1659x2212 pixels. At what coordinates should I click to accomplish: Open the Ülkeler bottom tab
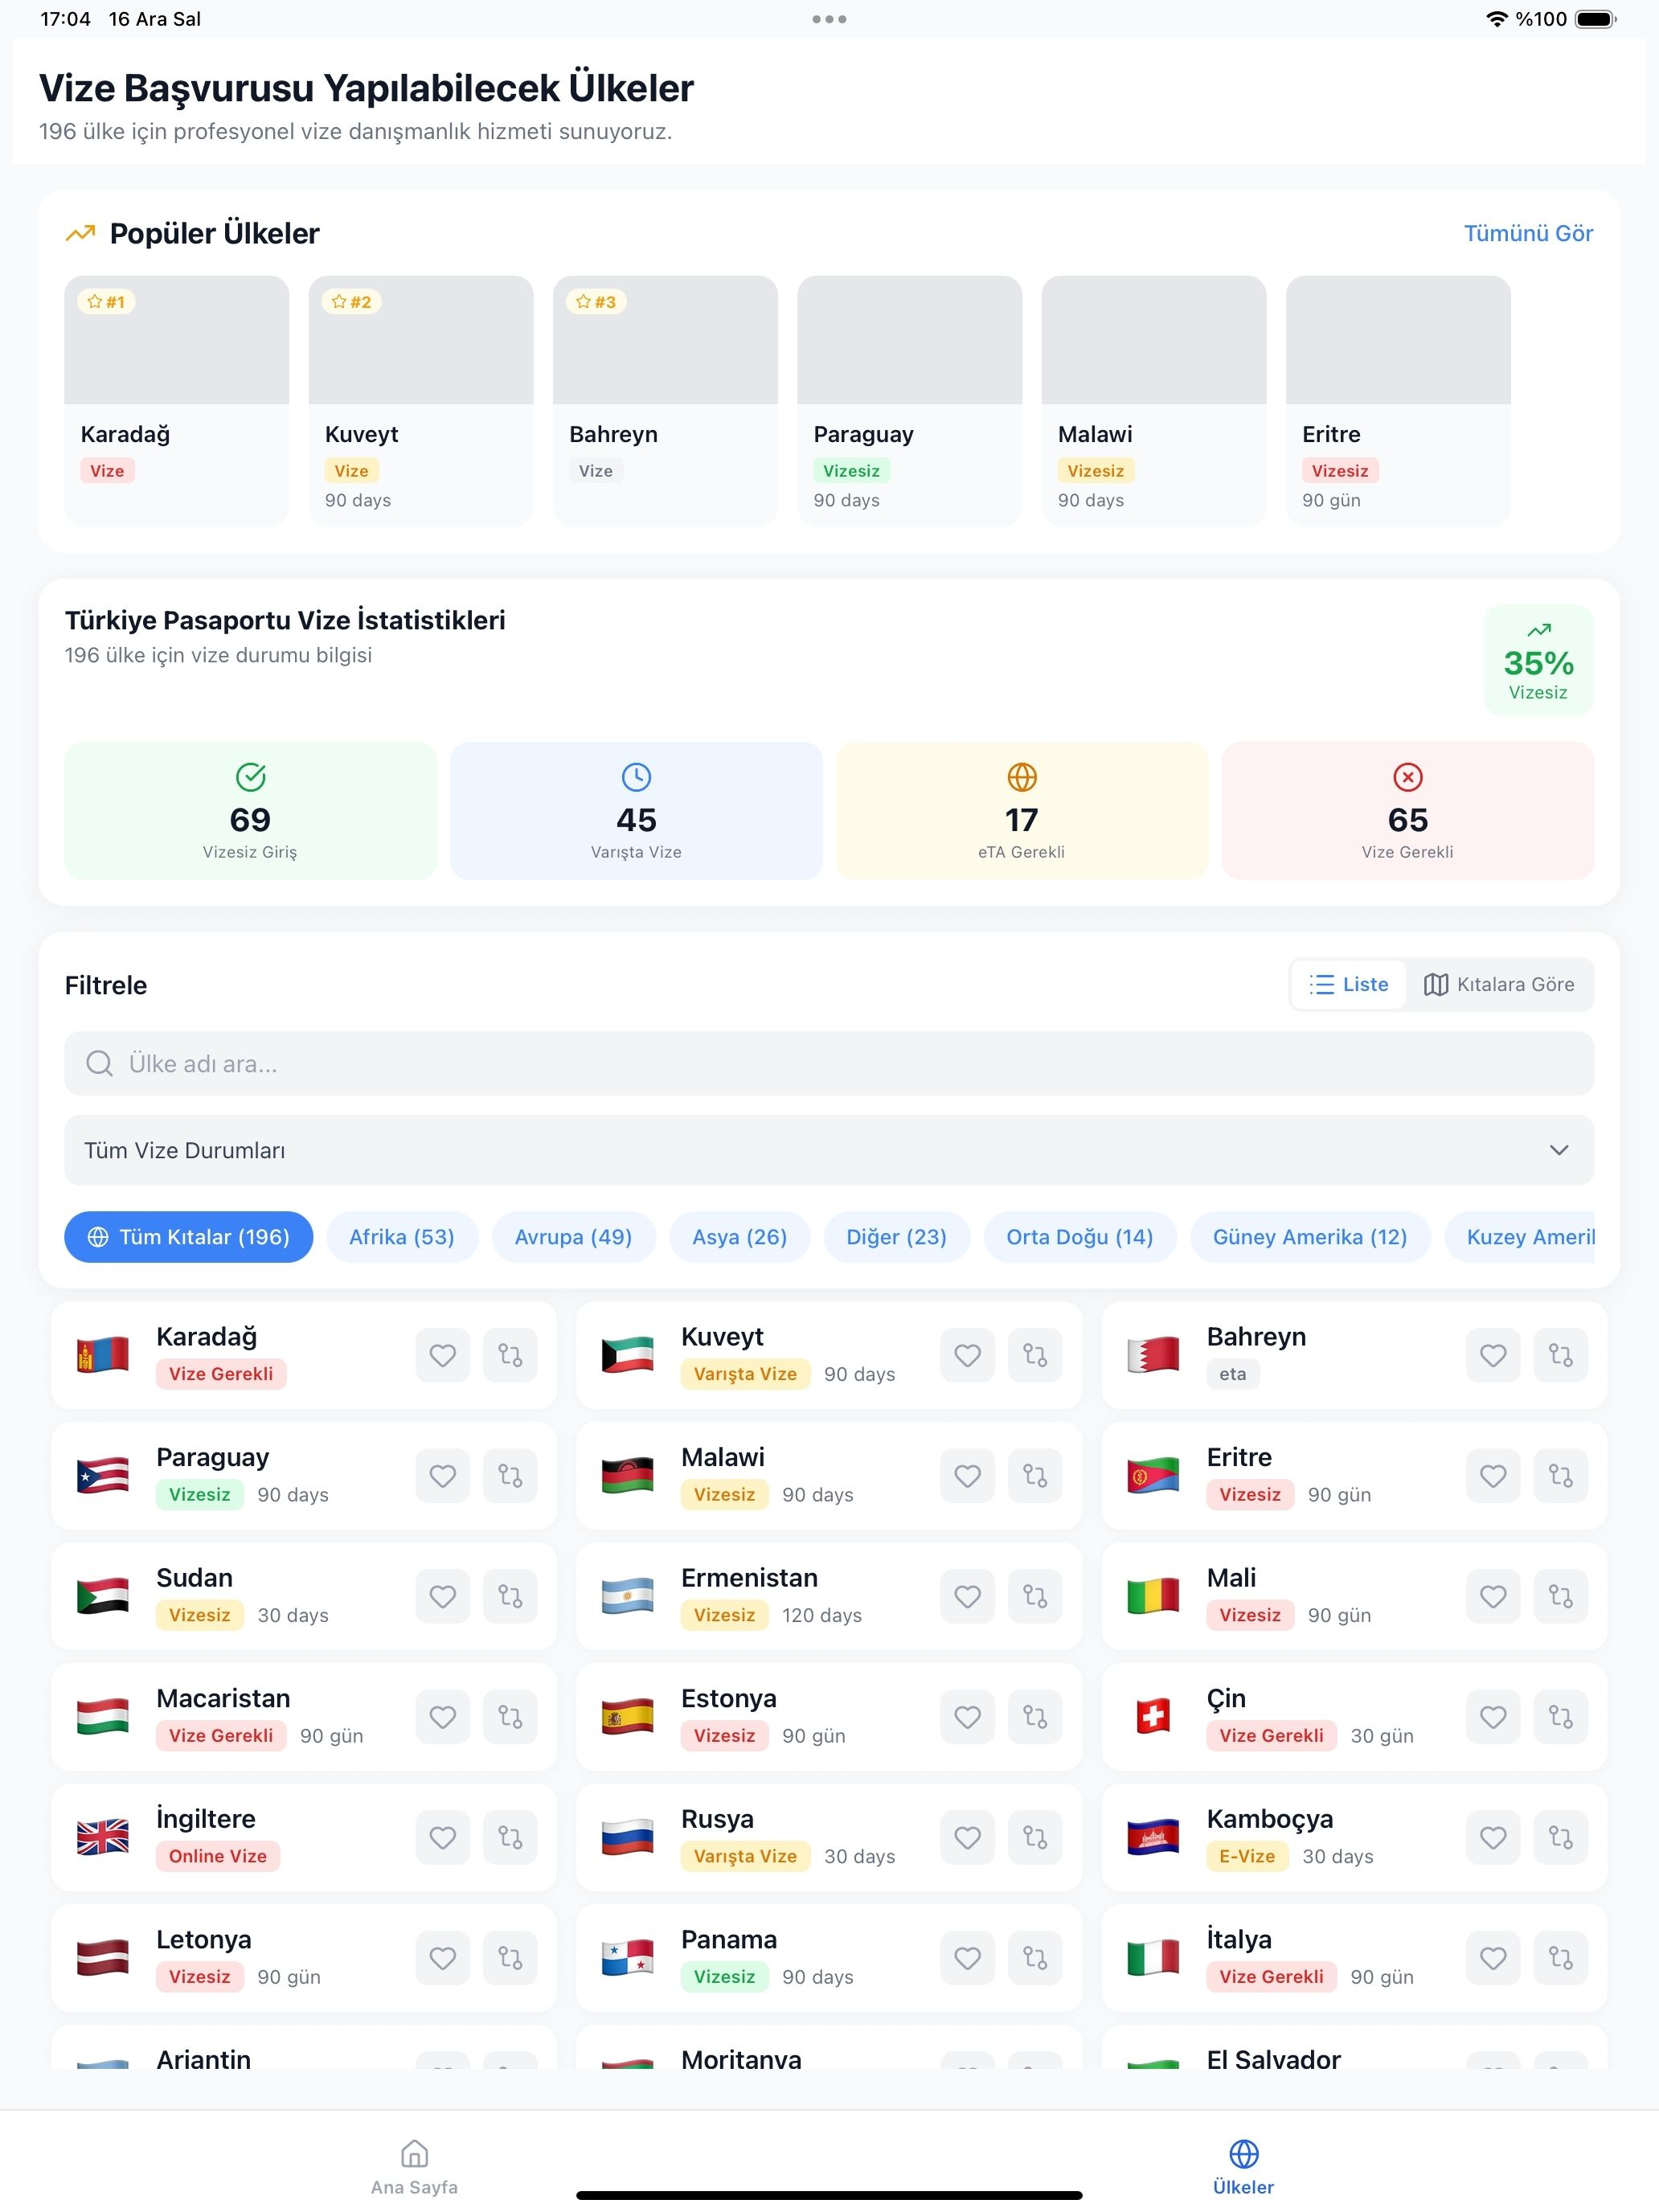[x=1243, y=2166]
